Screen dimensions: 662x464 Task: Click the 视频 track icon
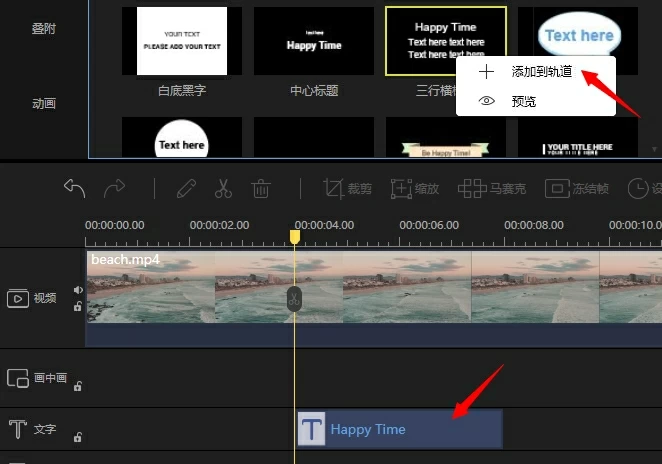pyautogui.click(x=18, y=298)
